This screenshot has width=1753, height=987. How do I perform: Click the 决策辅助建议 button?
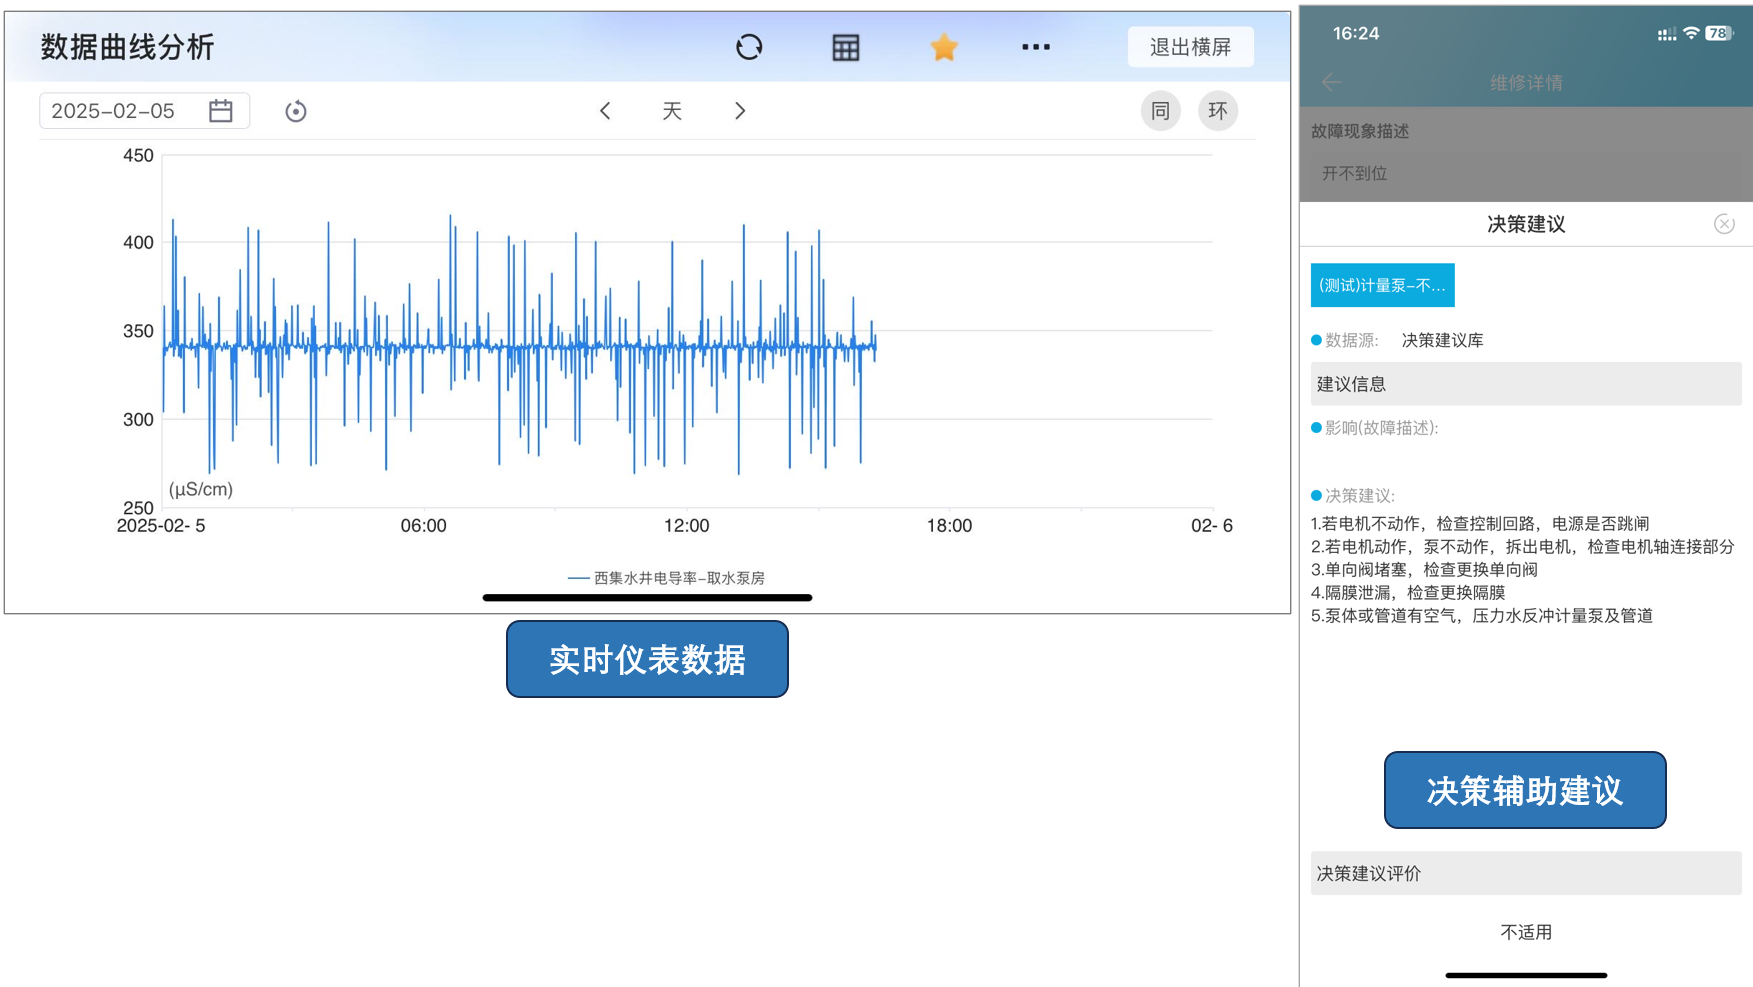1525,790
